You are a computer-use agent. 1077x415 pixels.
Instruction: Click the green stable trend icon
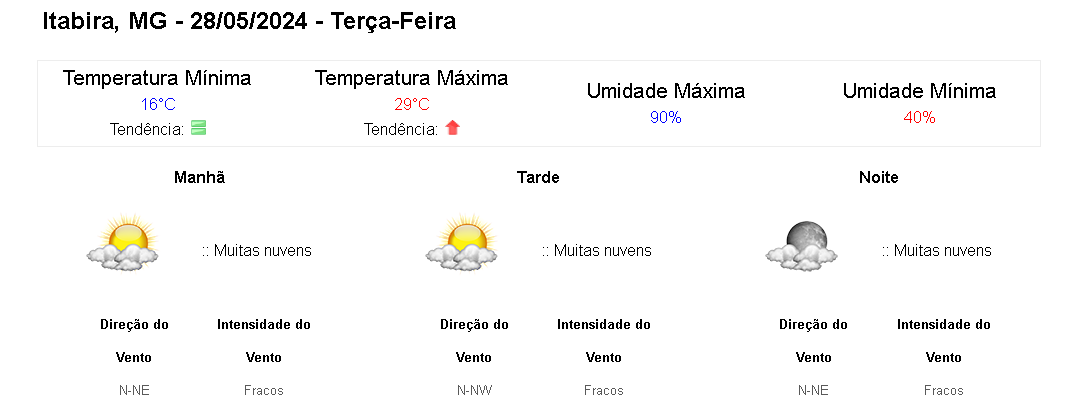(x=199, y=128)
